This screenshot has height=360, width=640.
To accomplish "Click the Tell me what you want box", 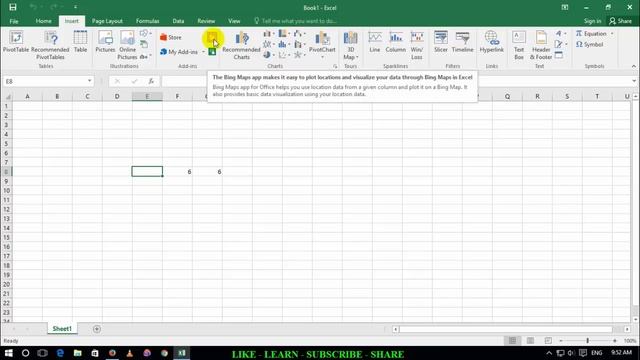I will tap(296, 21).
